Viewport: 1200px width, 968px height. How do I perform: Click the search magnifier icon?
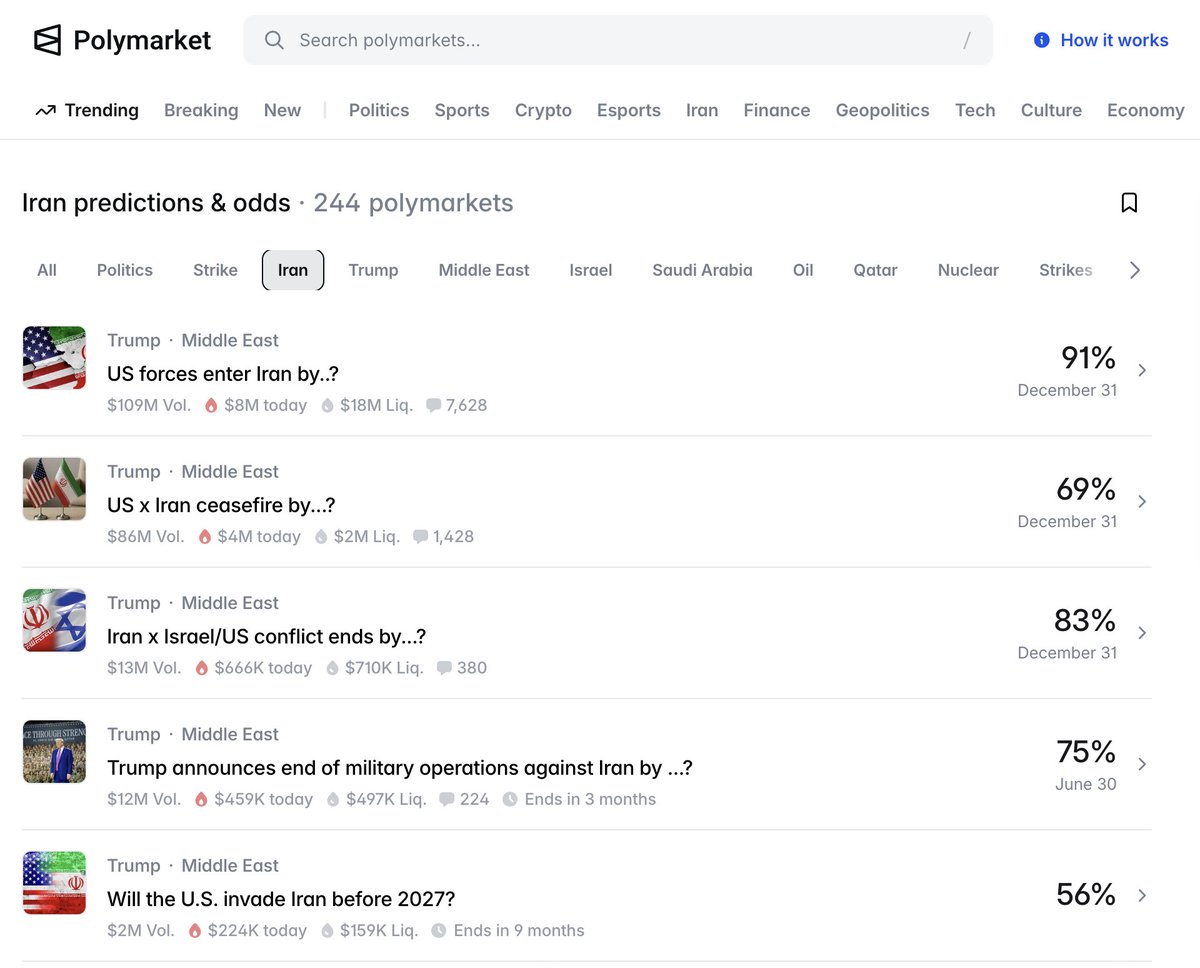274,40
